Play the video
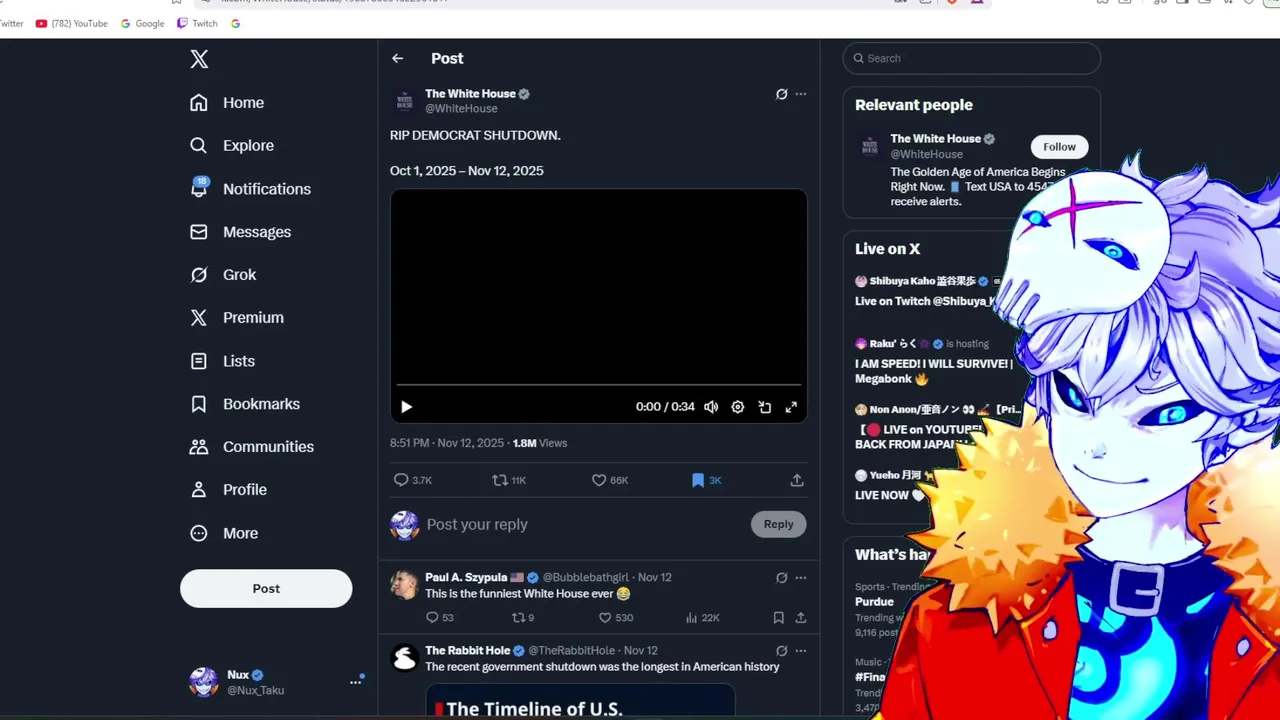This screenshot has height=720, width=1280. click(x=406, y=407)
